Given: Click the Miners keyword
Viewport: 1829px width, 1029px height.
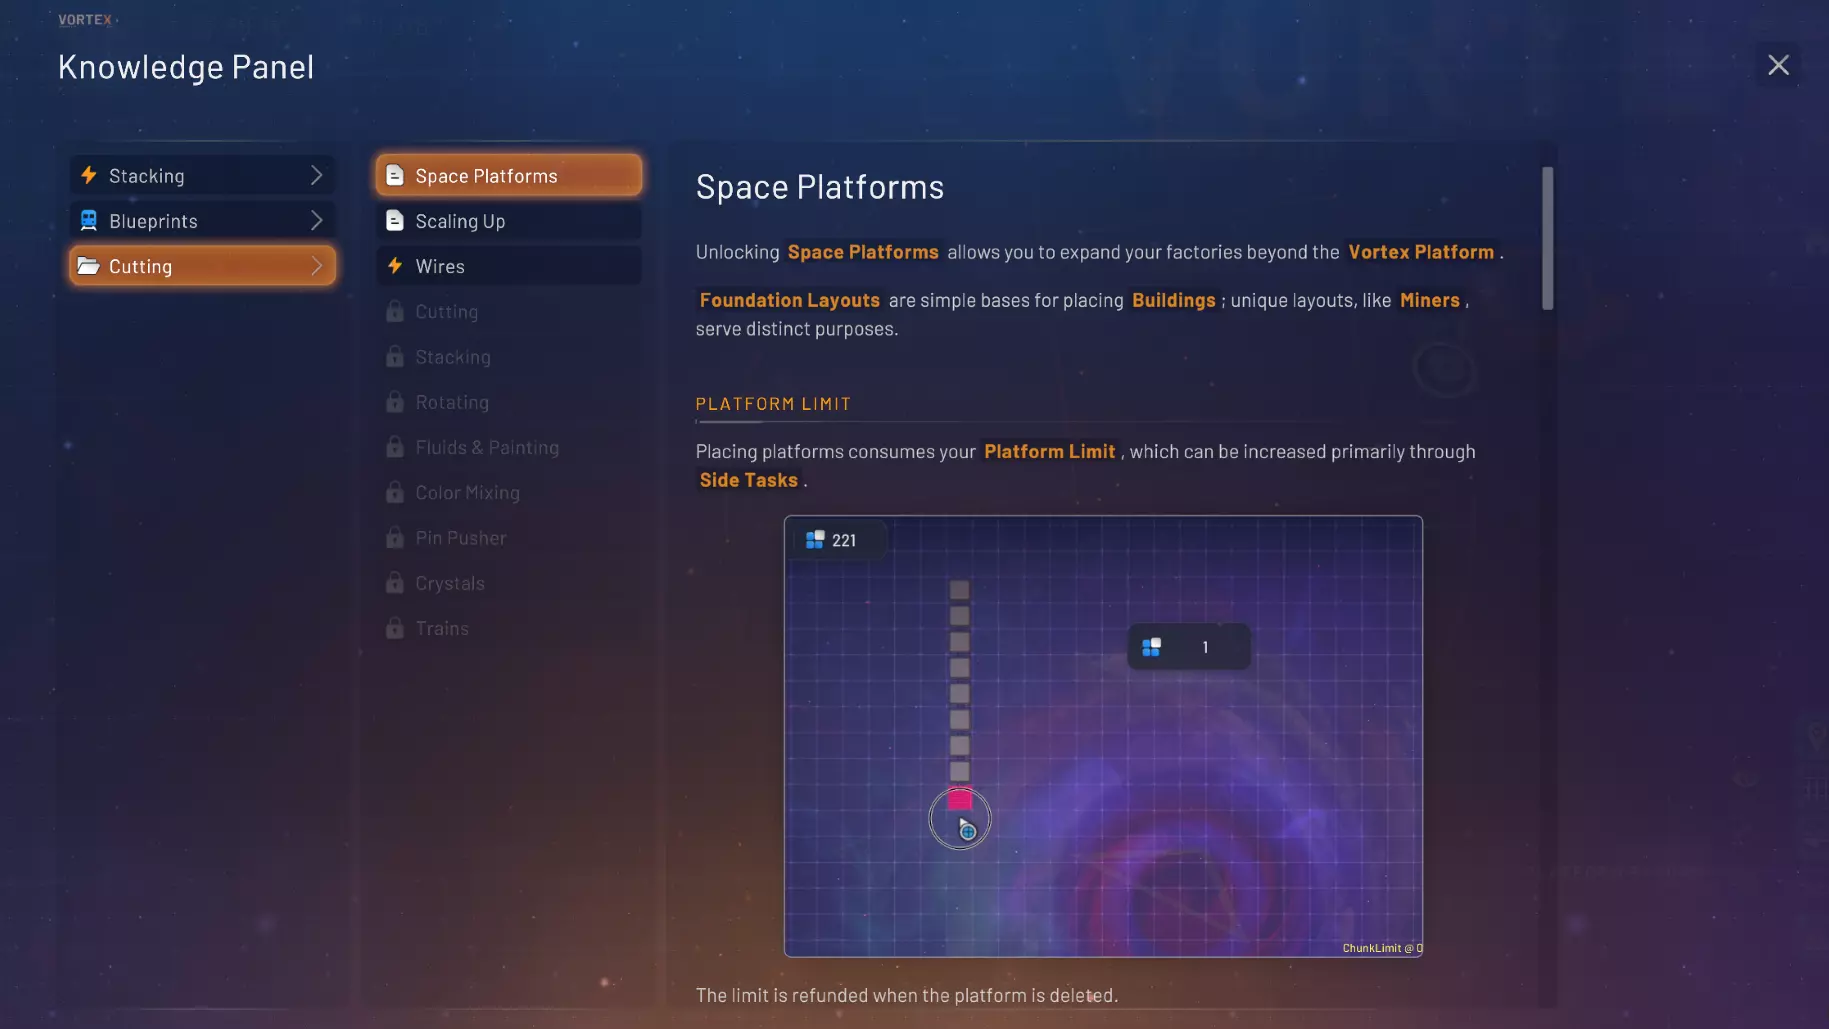Looking at the screenshot, I should coord(1429,300).
